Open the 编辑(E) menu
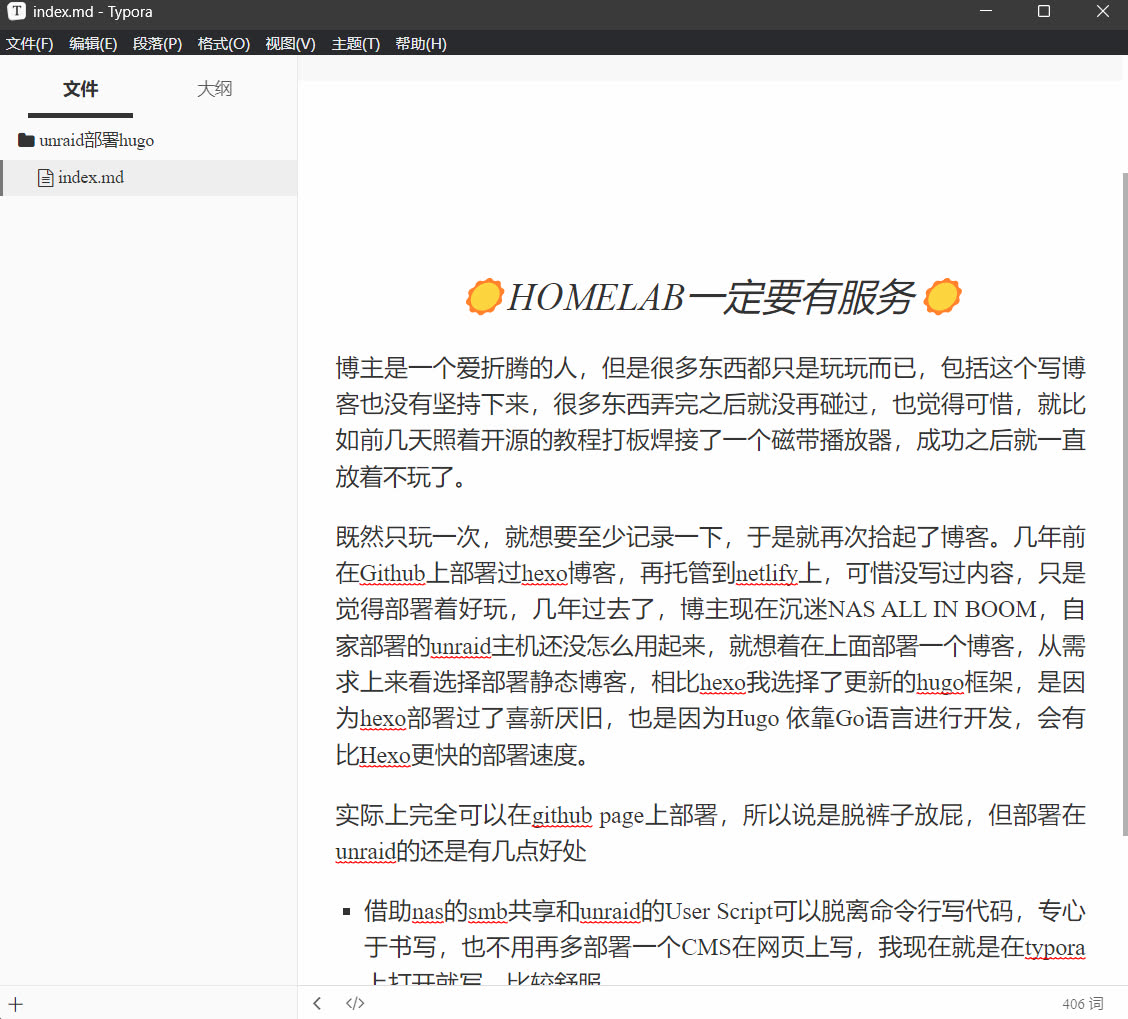The width and height of the screenshot is (1128, 1019). pyautogui.click(x=93, y=44)
